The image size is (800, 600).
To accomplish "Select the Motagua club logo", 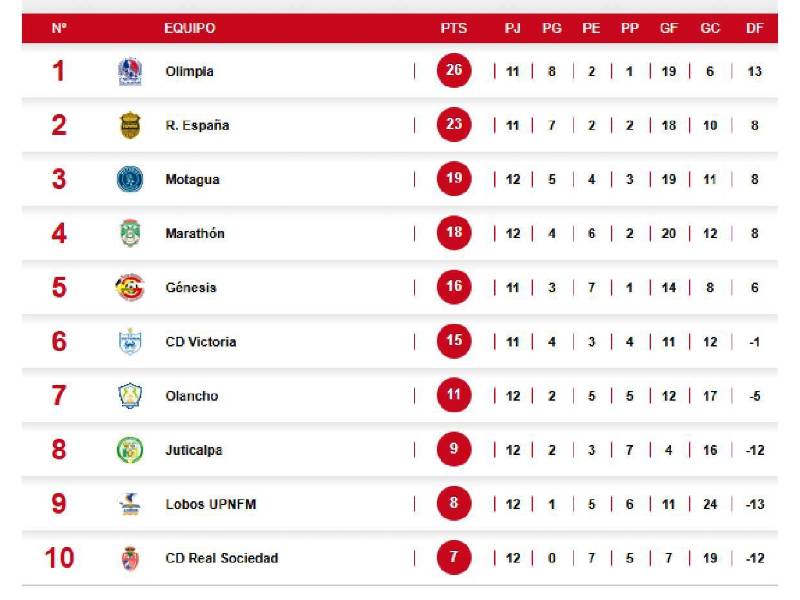I will click(x=130, y=180).
